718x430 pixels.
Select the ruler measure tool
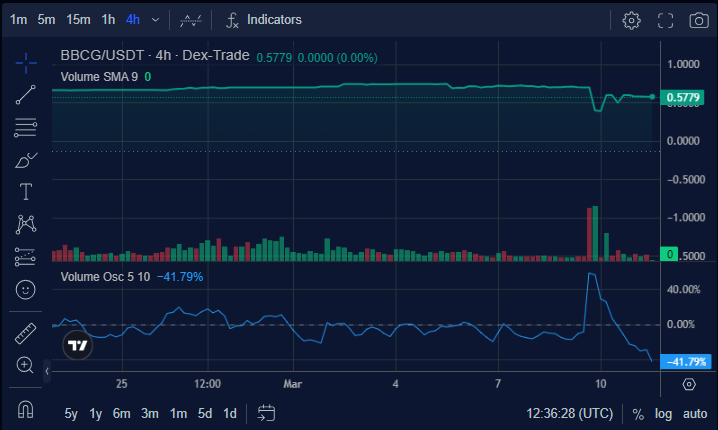(x=26, y=333)
